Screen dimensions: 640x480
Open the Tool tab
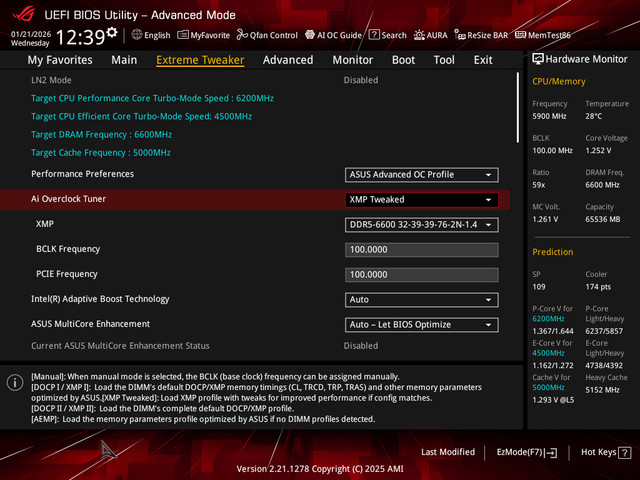pyautogui.click(x=444, y=60)
